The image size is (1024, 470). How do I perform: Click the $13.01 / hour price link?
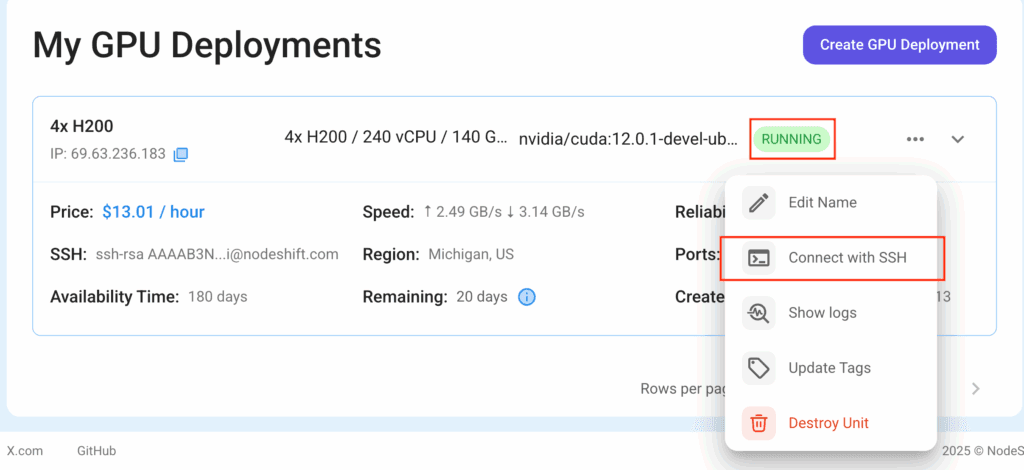tap(153, 212)
